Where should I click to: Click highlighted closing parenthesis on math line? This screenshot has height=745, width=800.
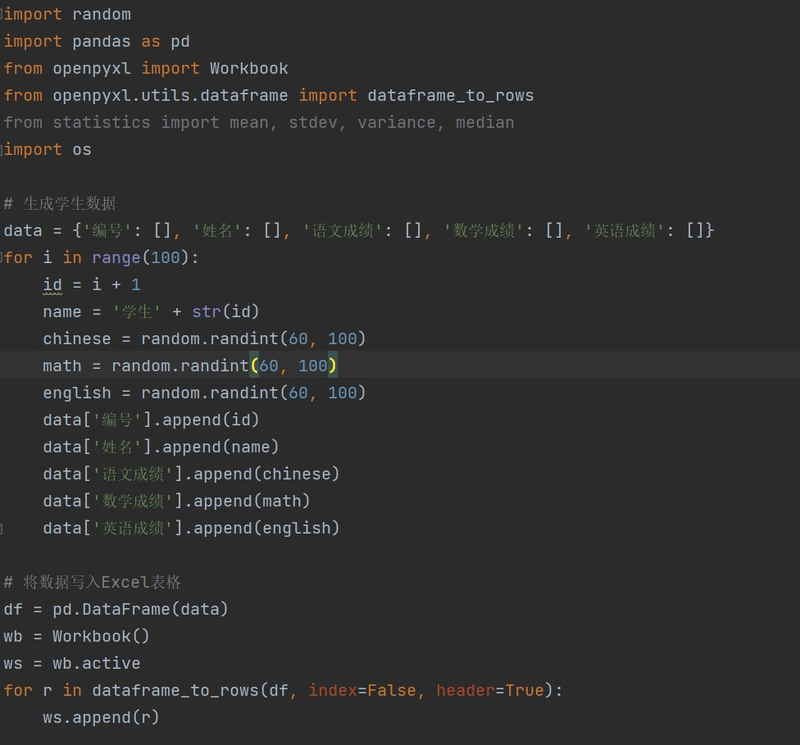(x=332, y=366)
